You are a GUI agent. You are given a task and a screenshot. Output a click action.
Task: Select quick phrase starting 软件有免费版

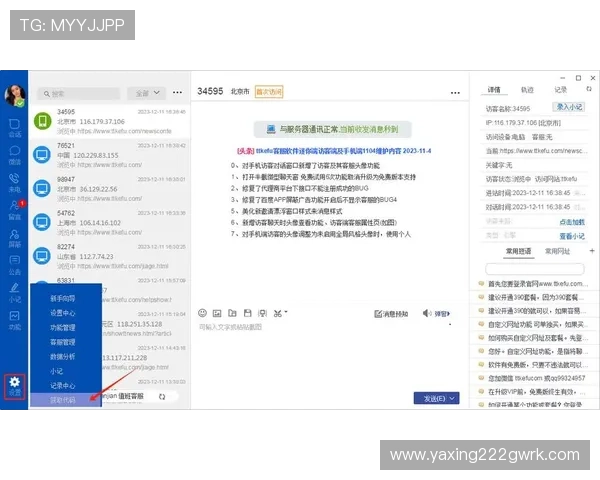(534, 365)
